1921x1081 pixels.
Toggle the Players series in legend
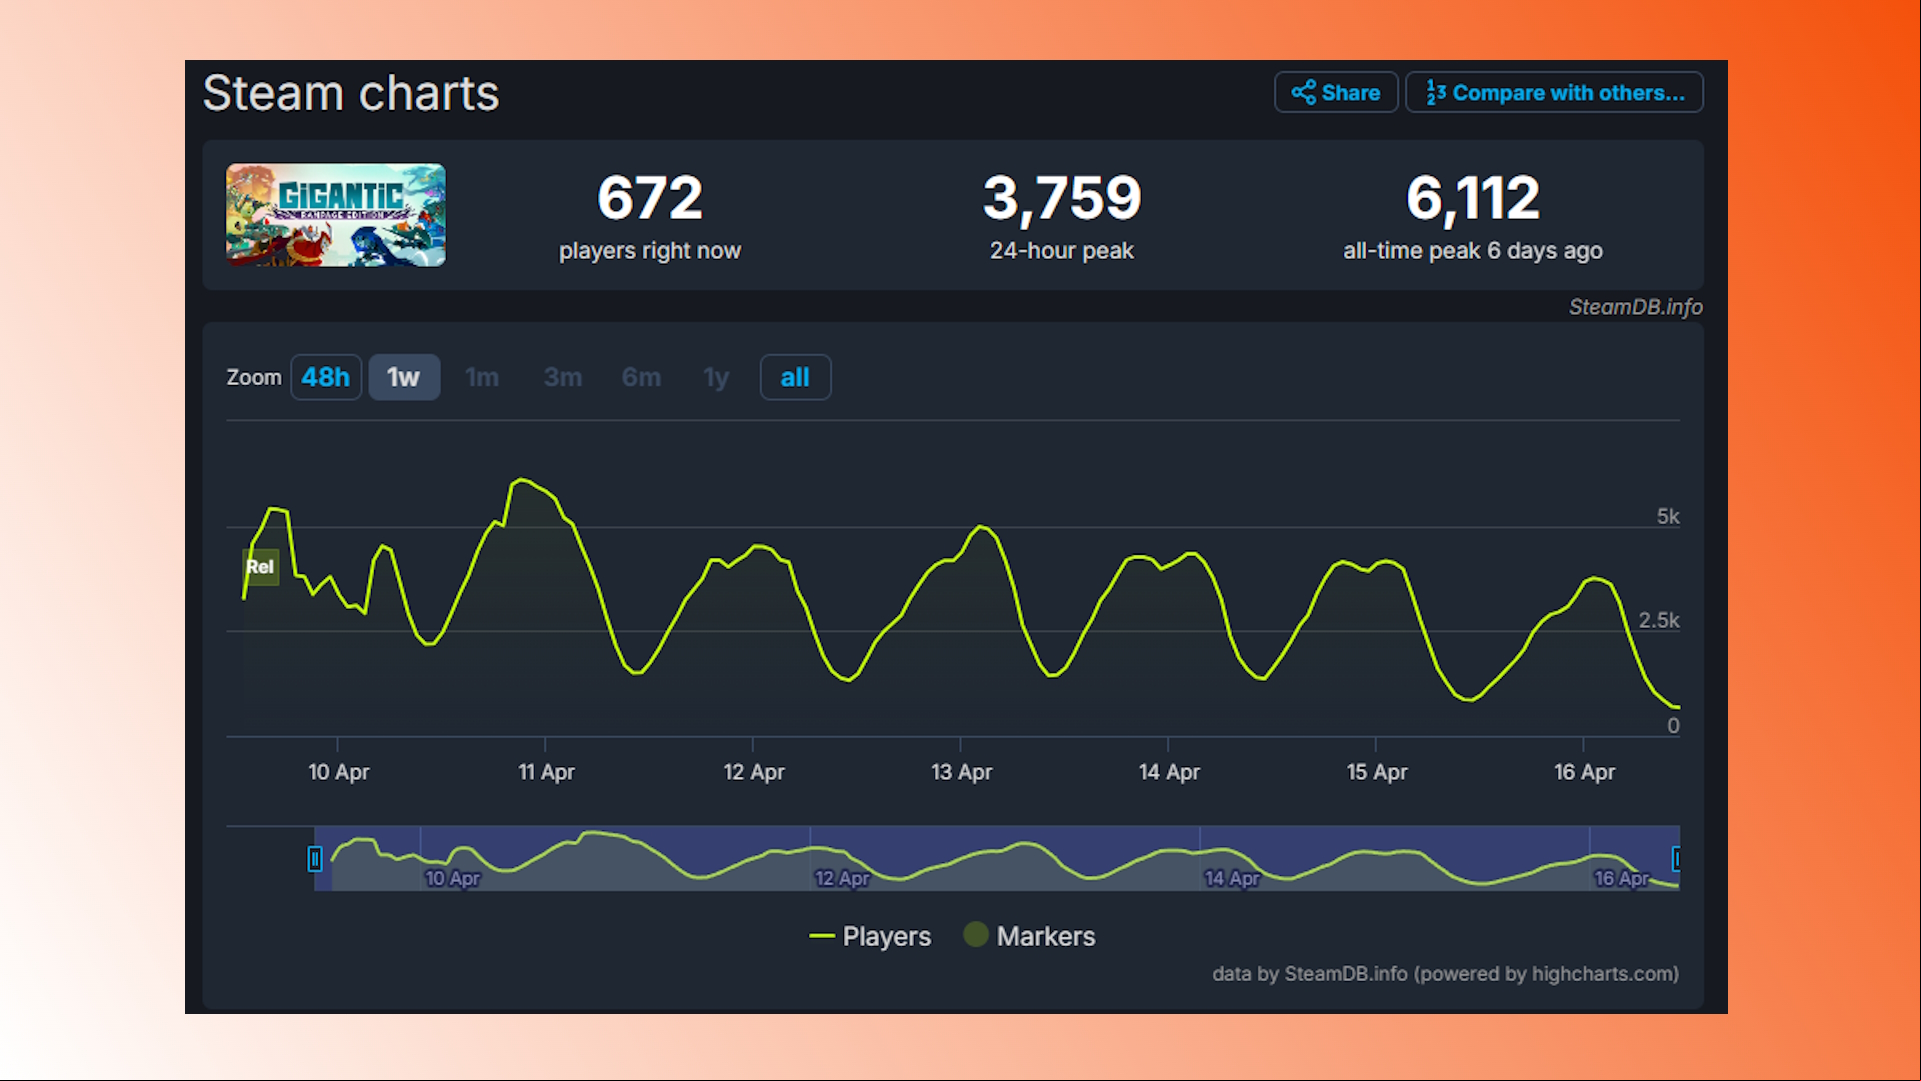(x=870, y=936)
